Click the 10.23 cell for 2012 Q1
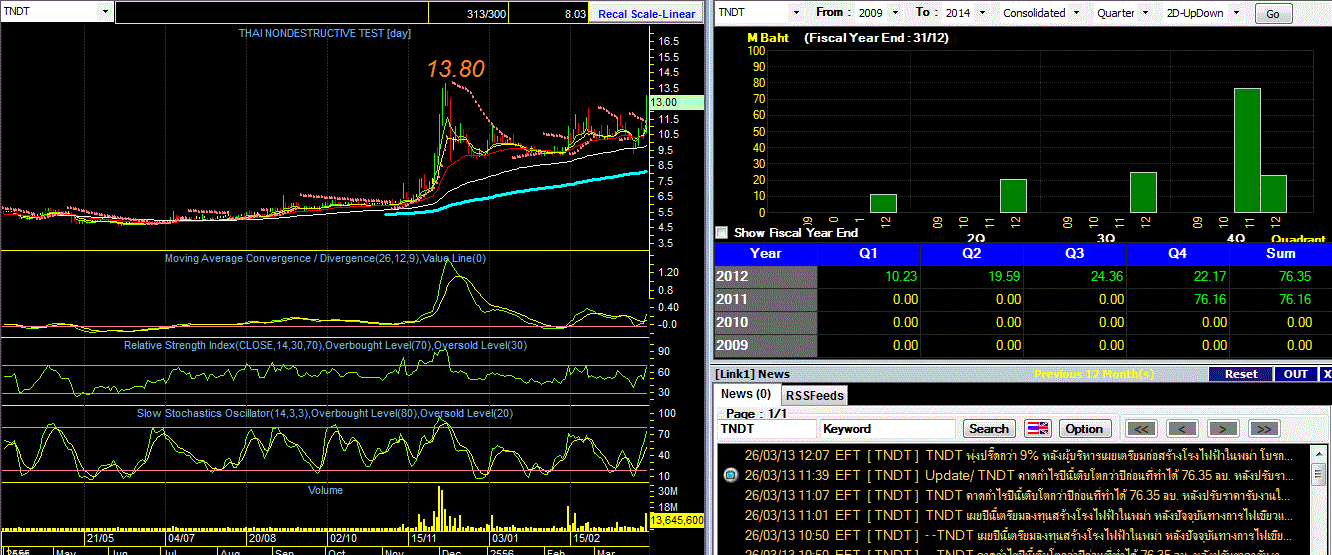1332x555 pixels. coord(869,276)
